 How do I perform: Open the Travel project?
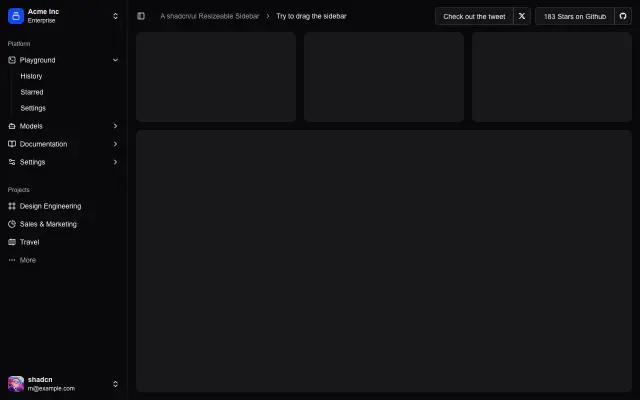pyautogui.click(x=29, y=242)
